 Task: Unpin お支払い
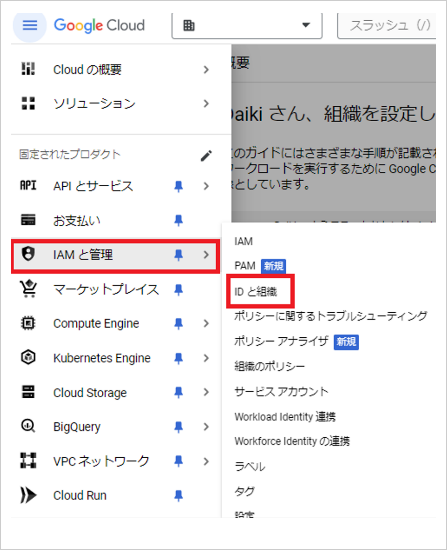[179, 221]
